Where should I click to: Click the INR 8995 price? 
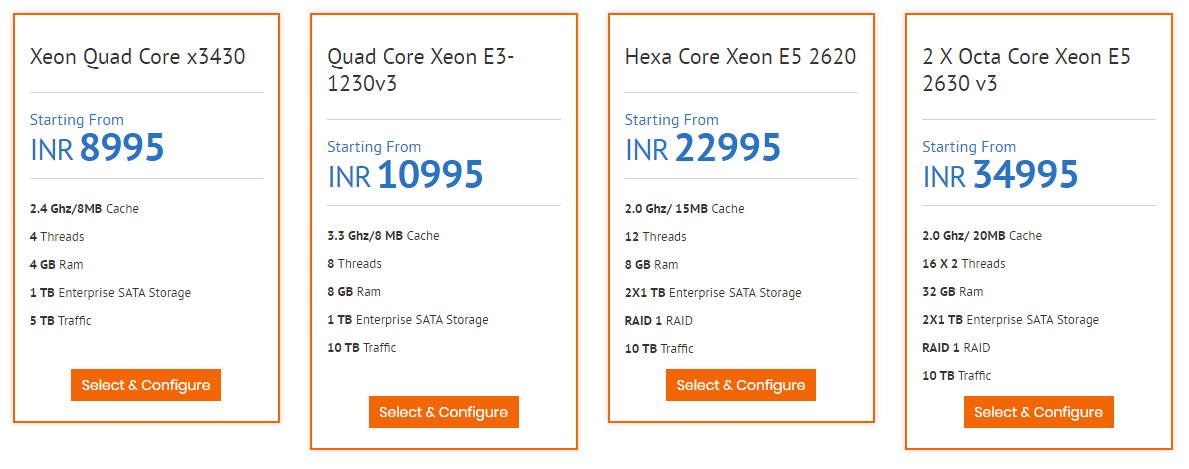coord(97,148)
